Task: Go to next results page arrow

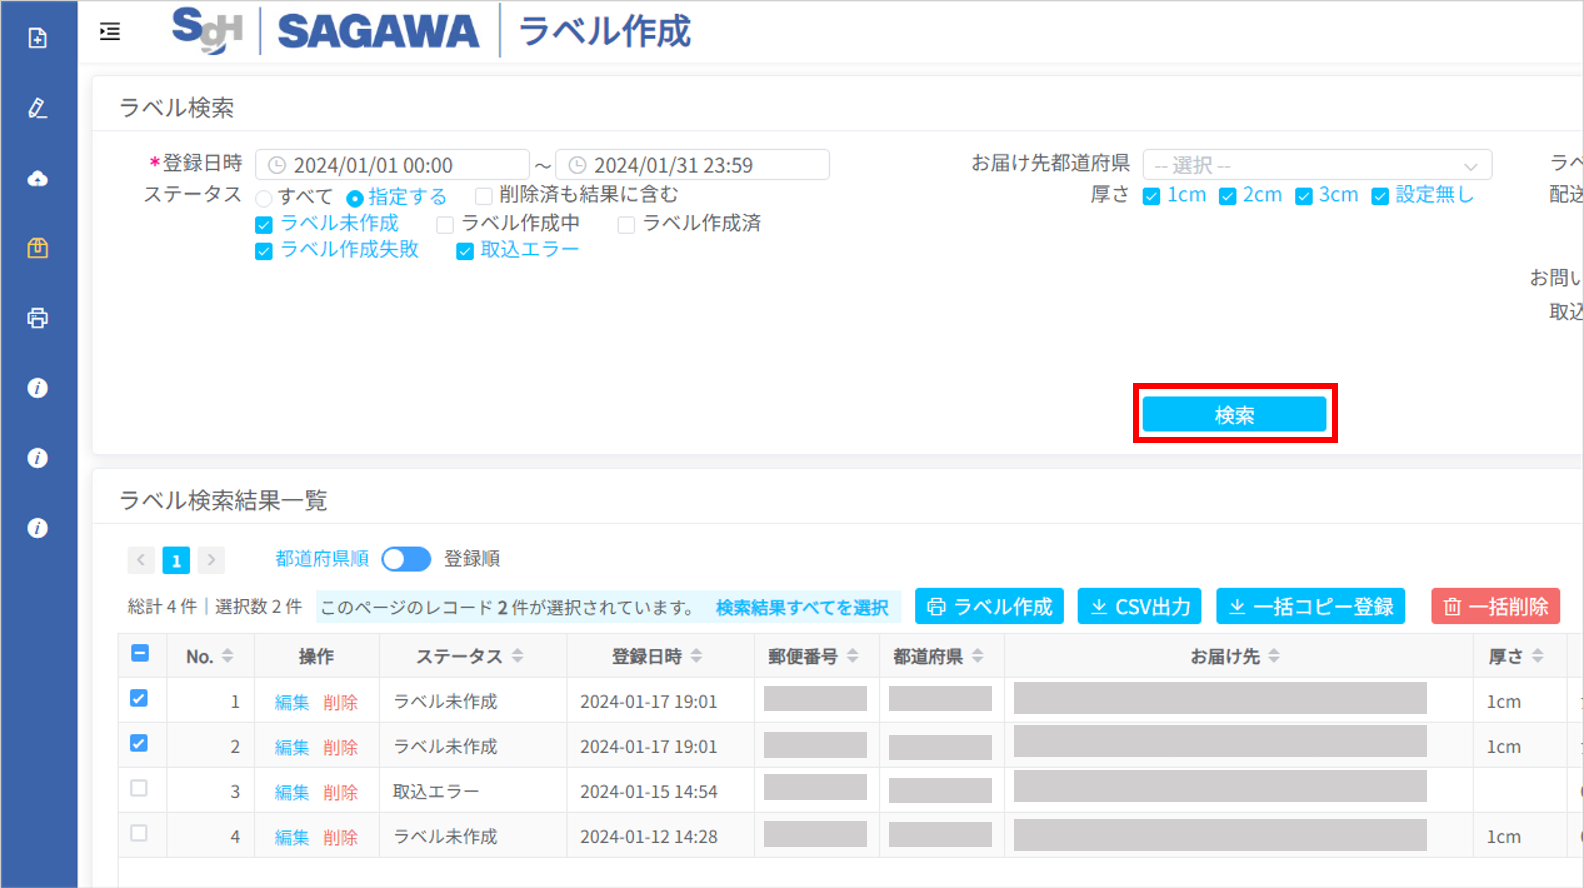Action: coord(211,560)
